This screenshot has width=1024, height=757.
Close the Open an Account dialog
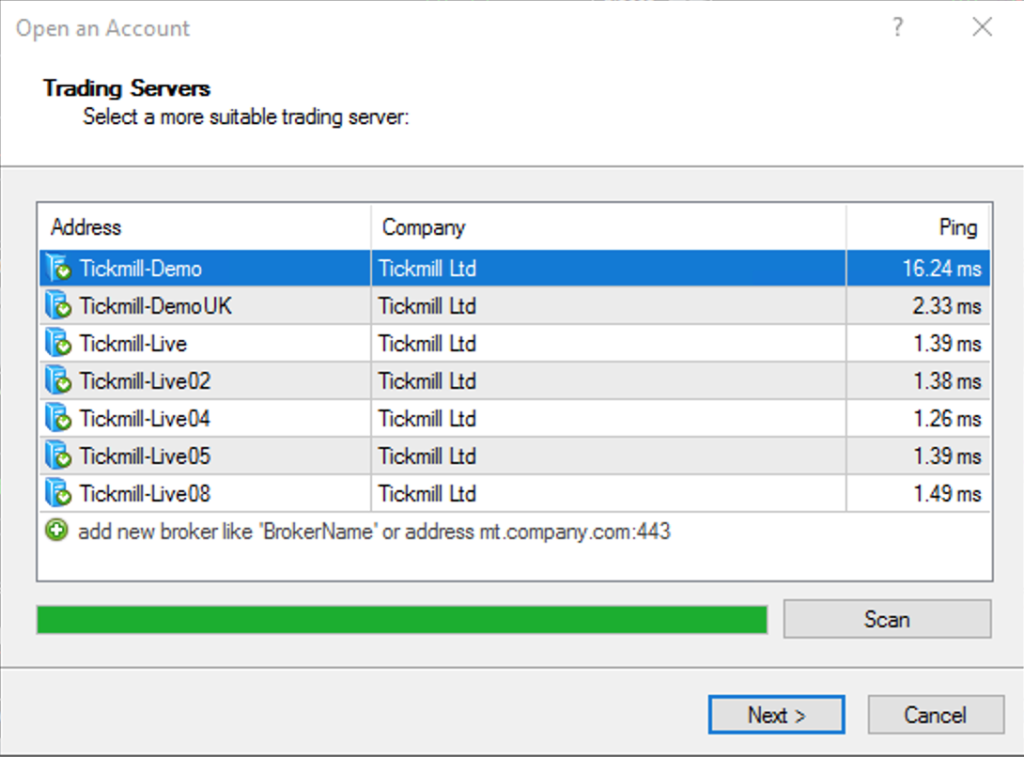[982, 27]
